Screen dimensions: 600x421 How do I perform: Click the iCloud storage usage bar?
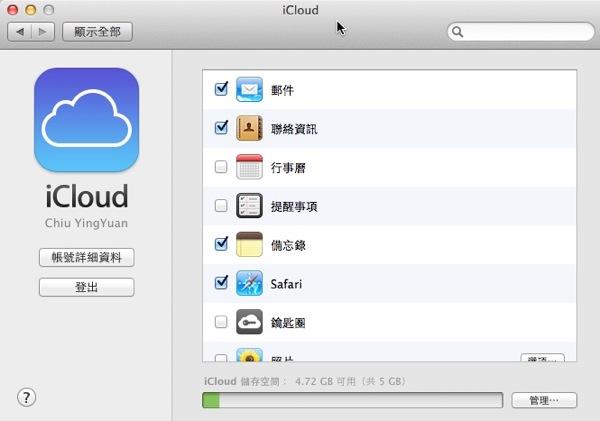coord(352,400)
